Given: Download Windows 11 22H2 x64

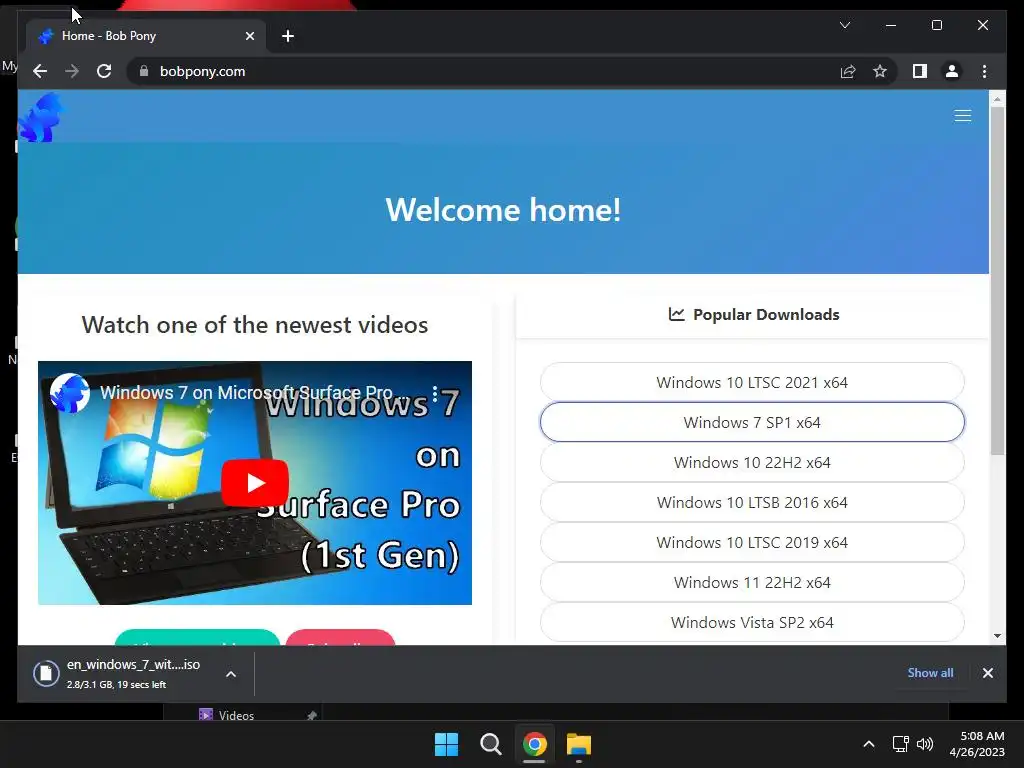Looking at the screenshot, I should (752, 582).
